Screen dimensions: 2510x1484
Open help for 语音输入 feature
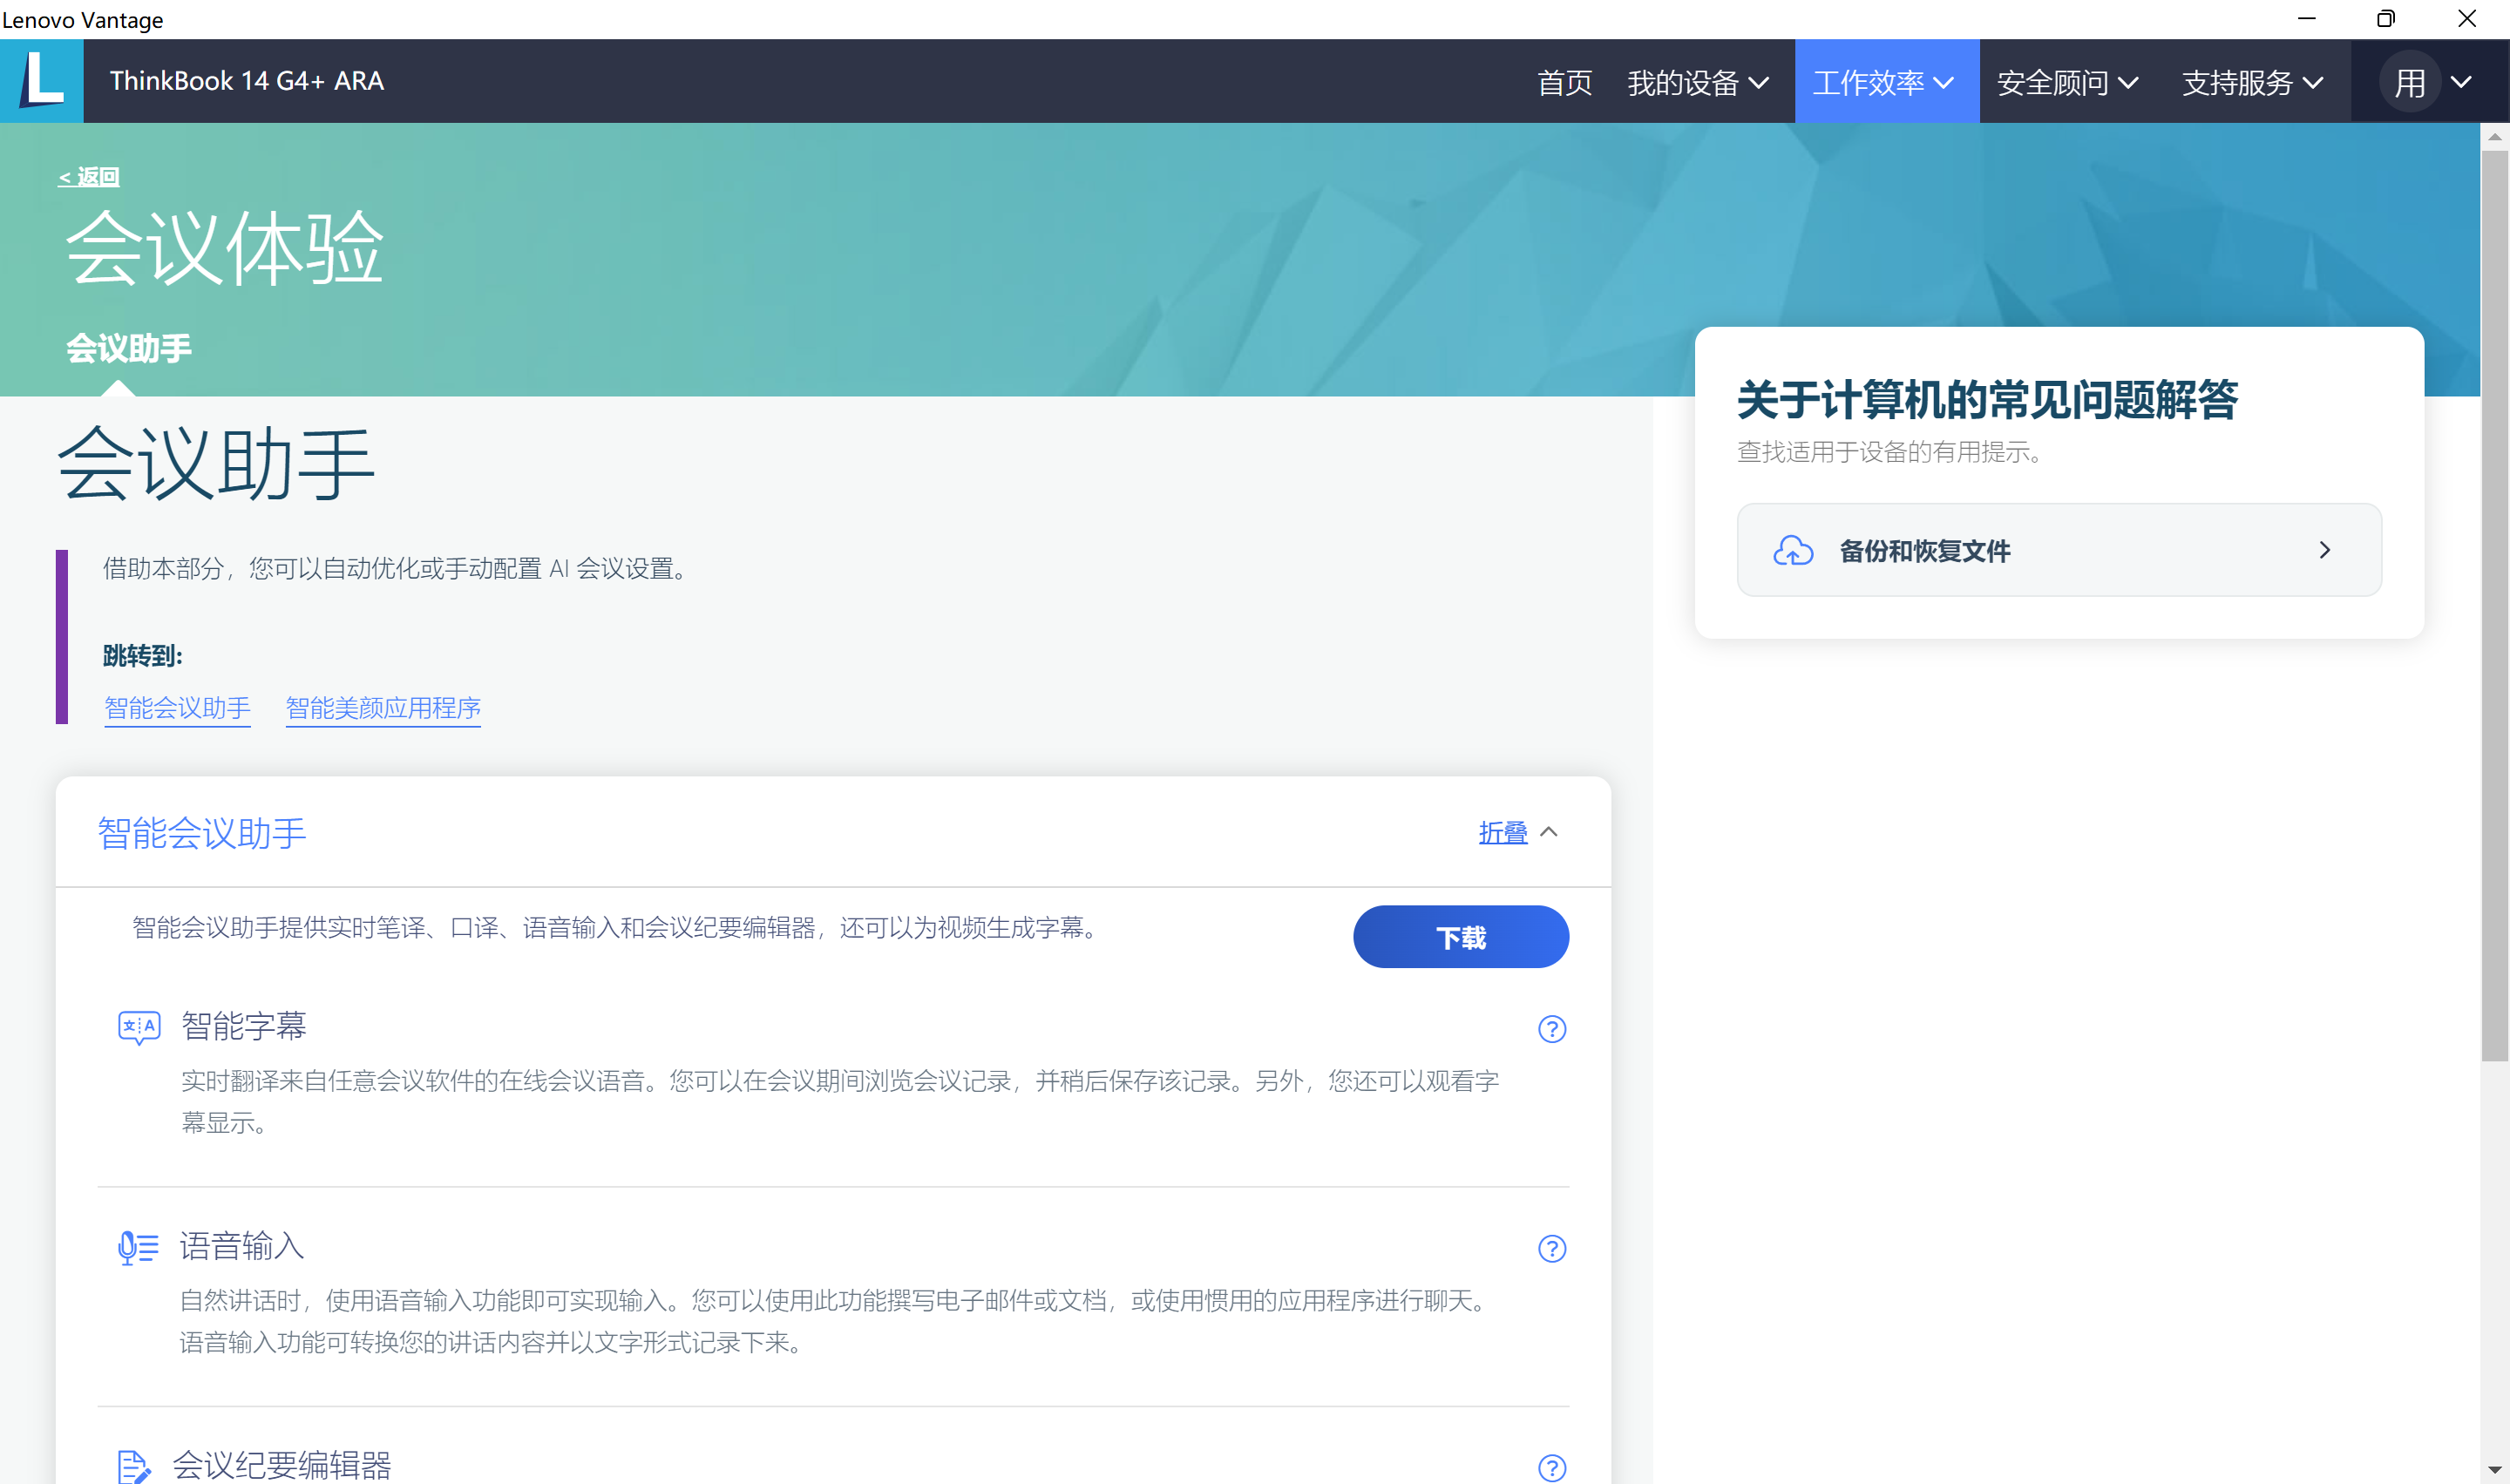[x=1551, y=1249]
